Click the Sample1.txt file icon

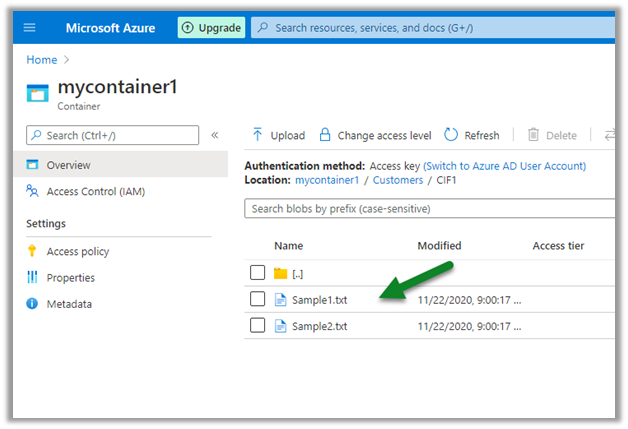281,299
